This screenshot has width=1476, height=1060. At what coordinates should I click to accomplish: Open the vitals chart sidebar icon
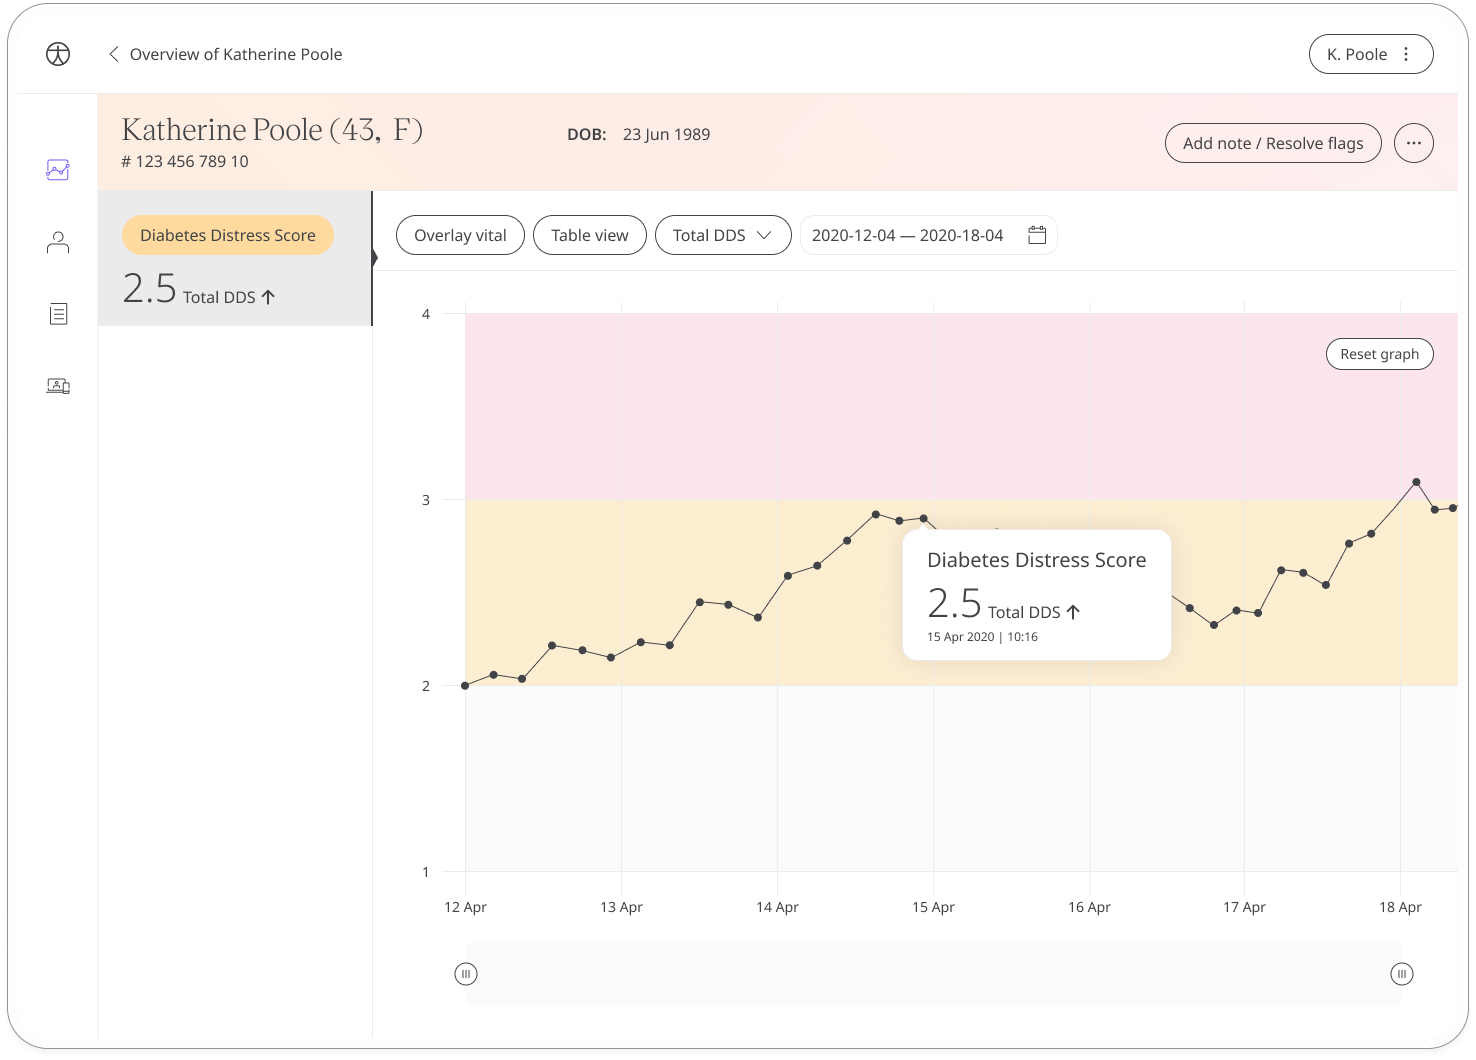58,170
